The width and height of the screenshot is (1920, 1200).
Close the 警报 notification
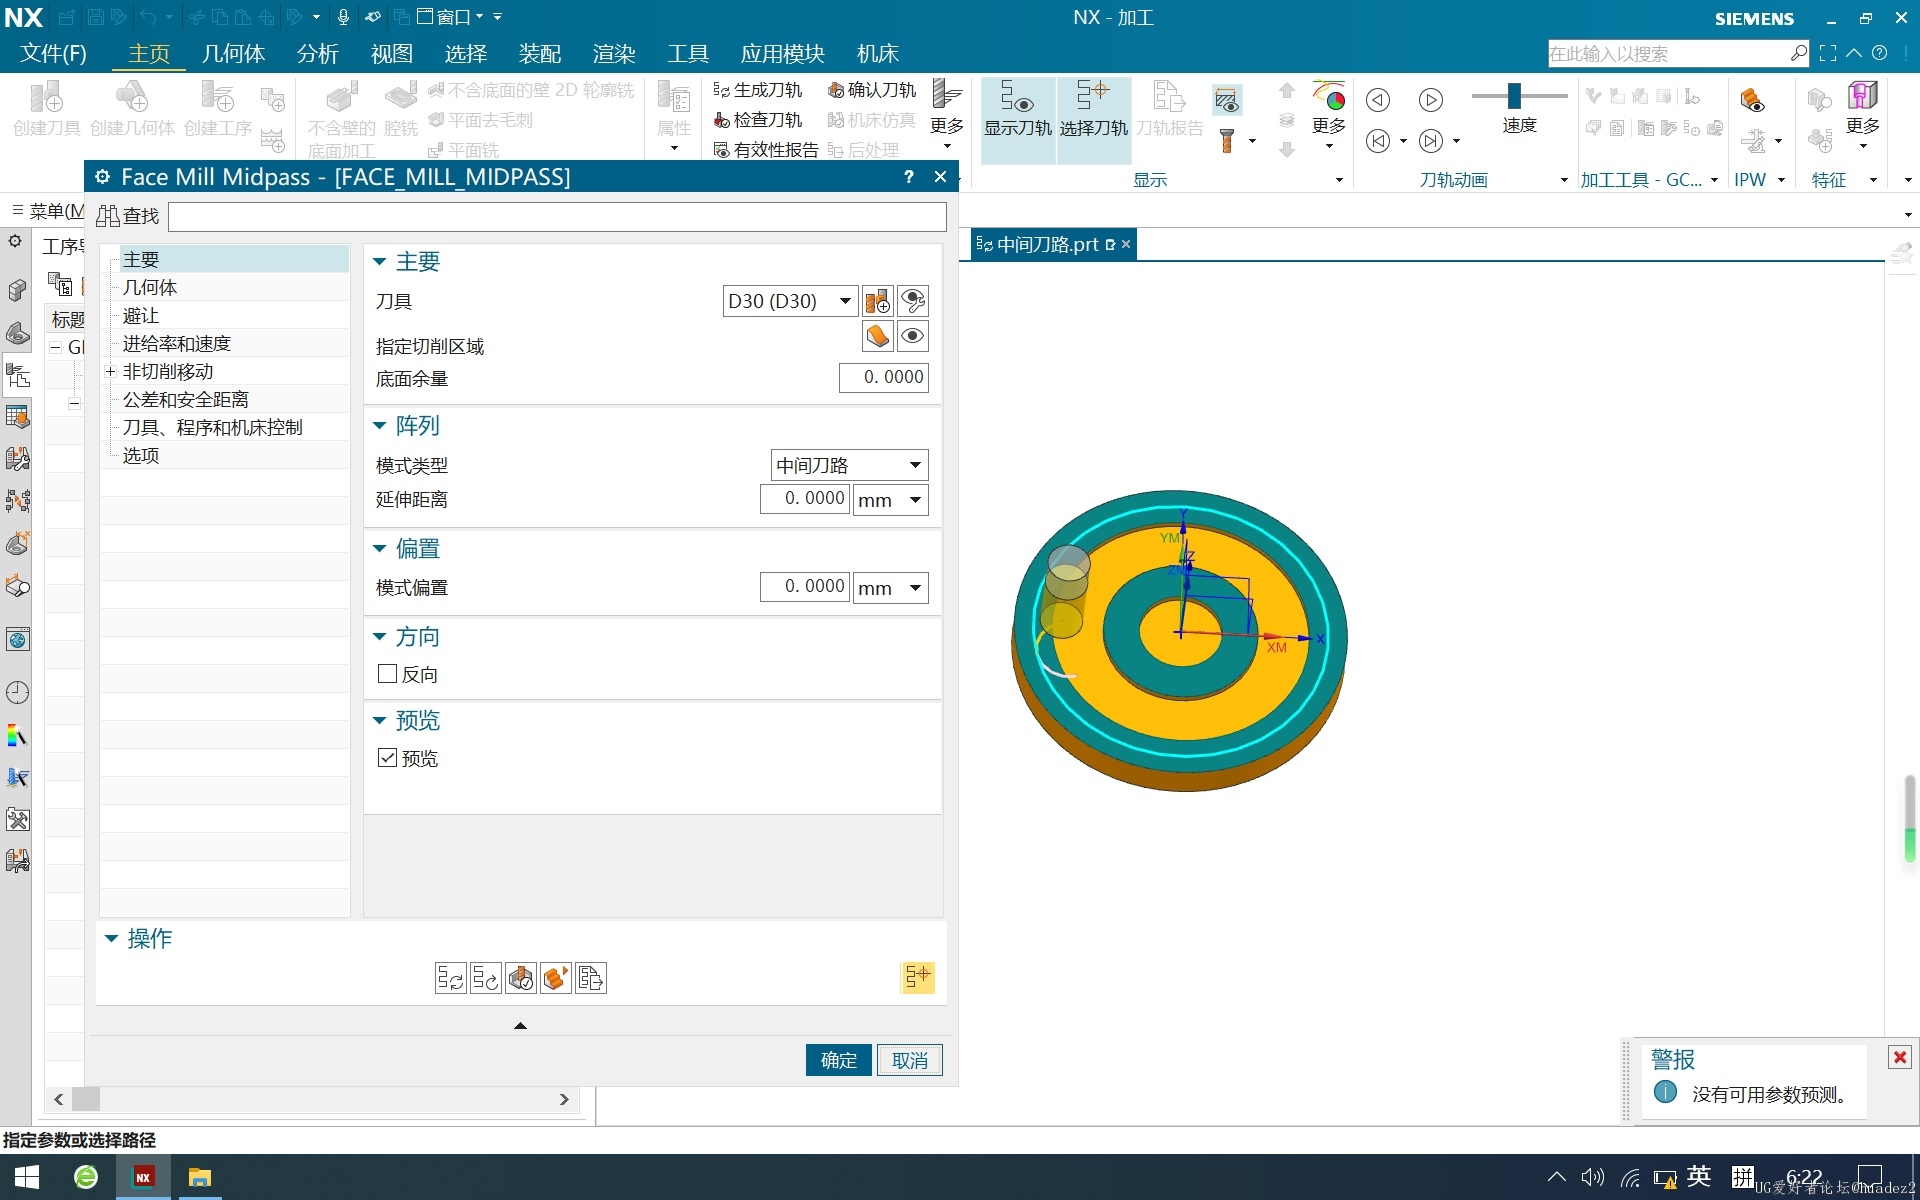[1900, 1057]
